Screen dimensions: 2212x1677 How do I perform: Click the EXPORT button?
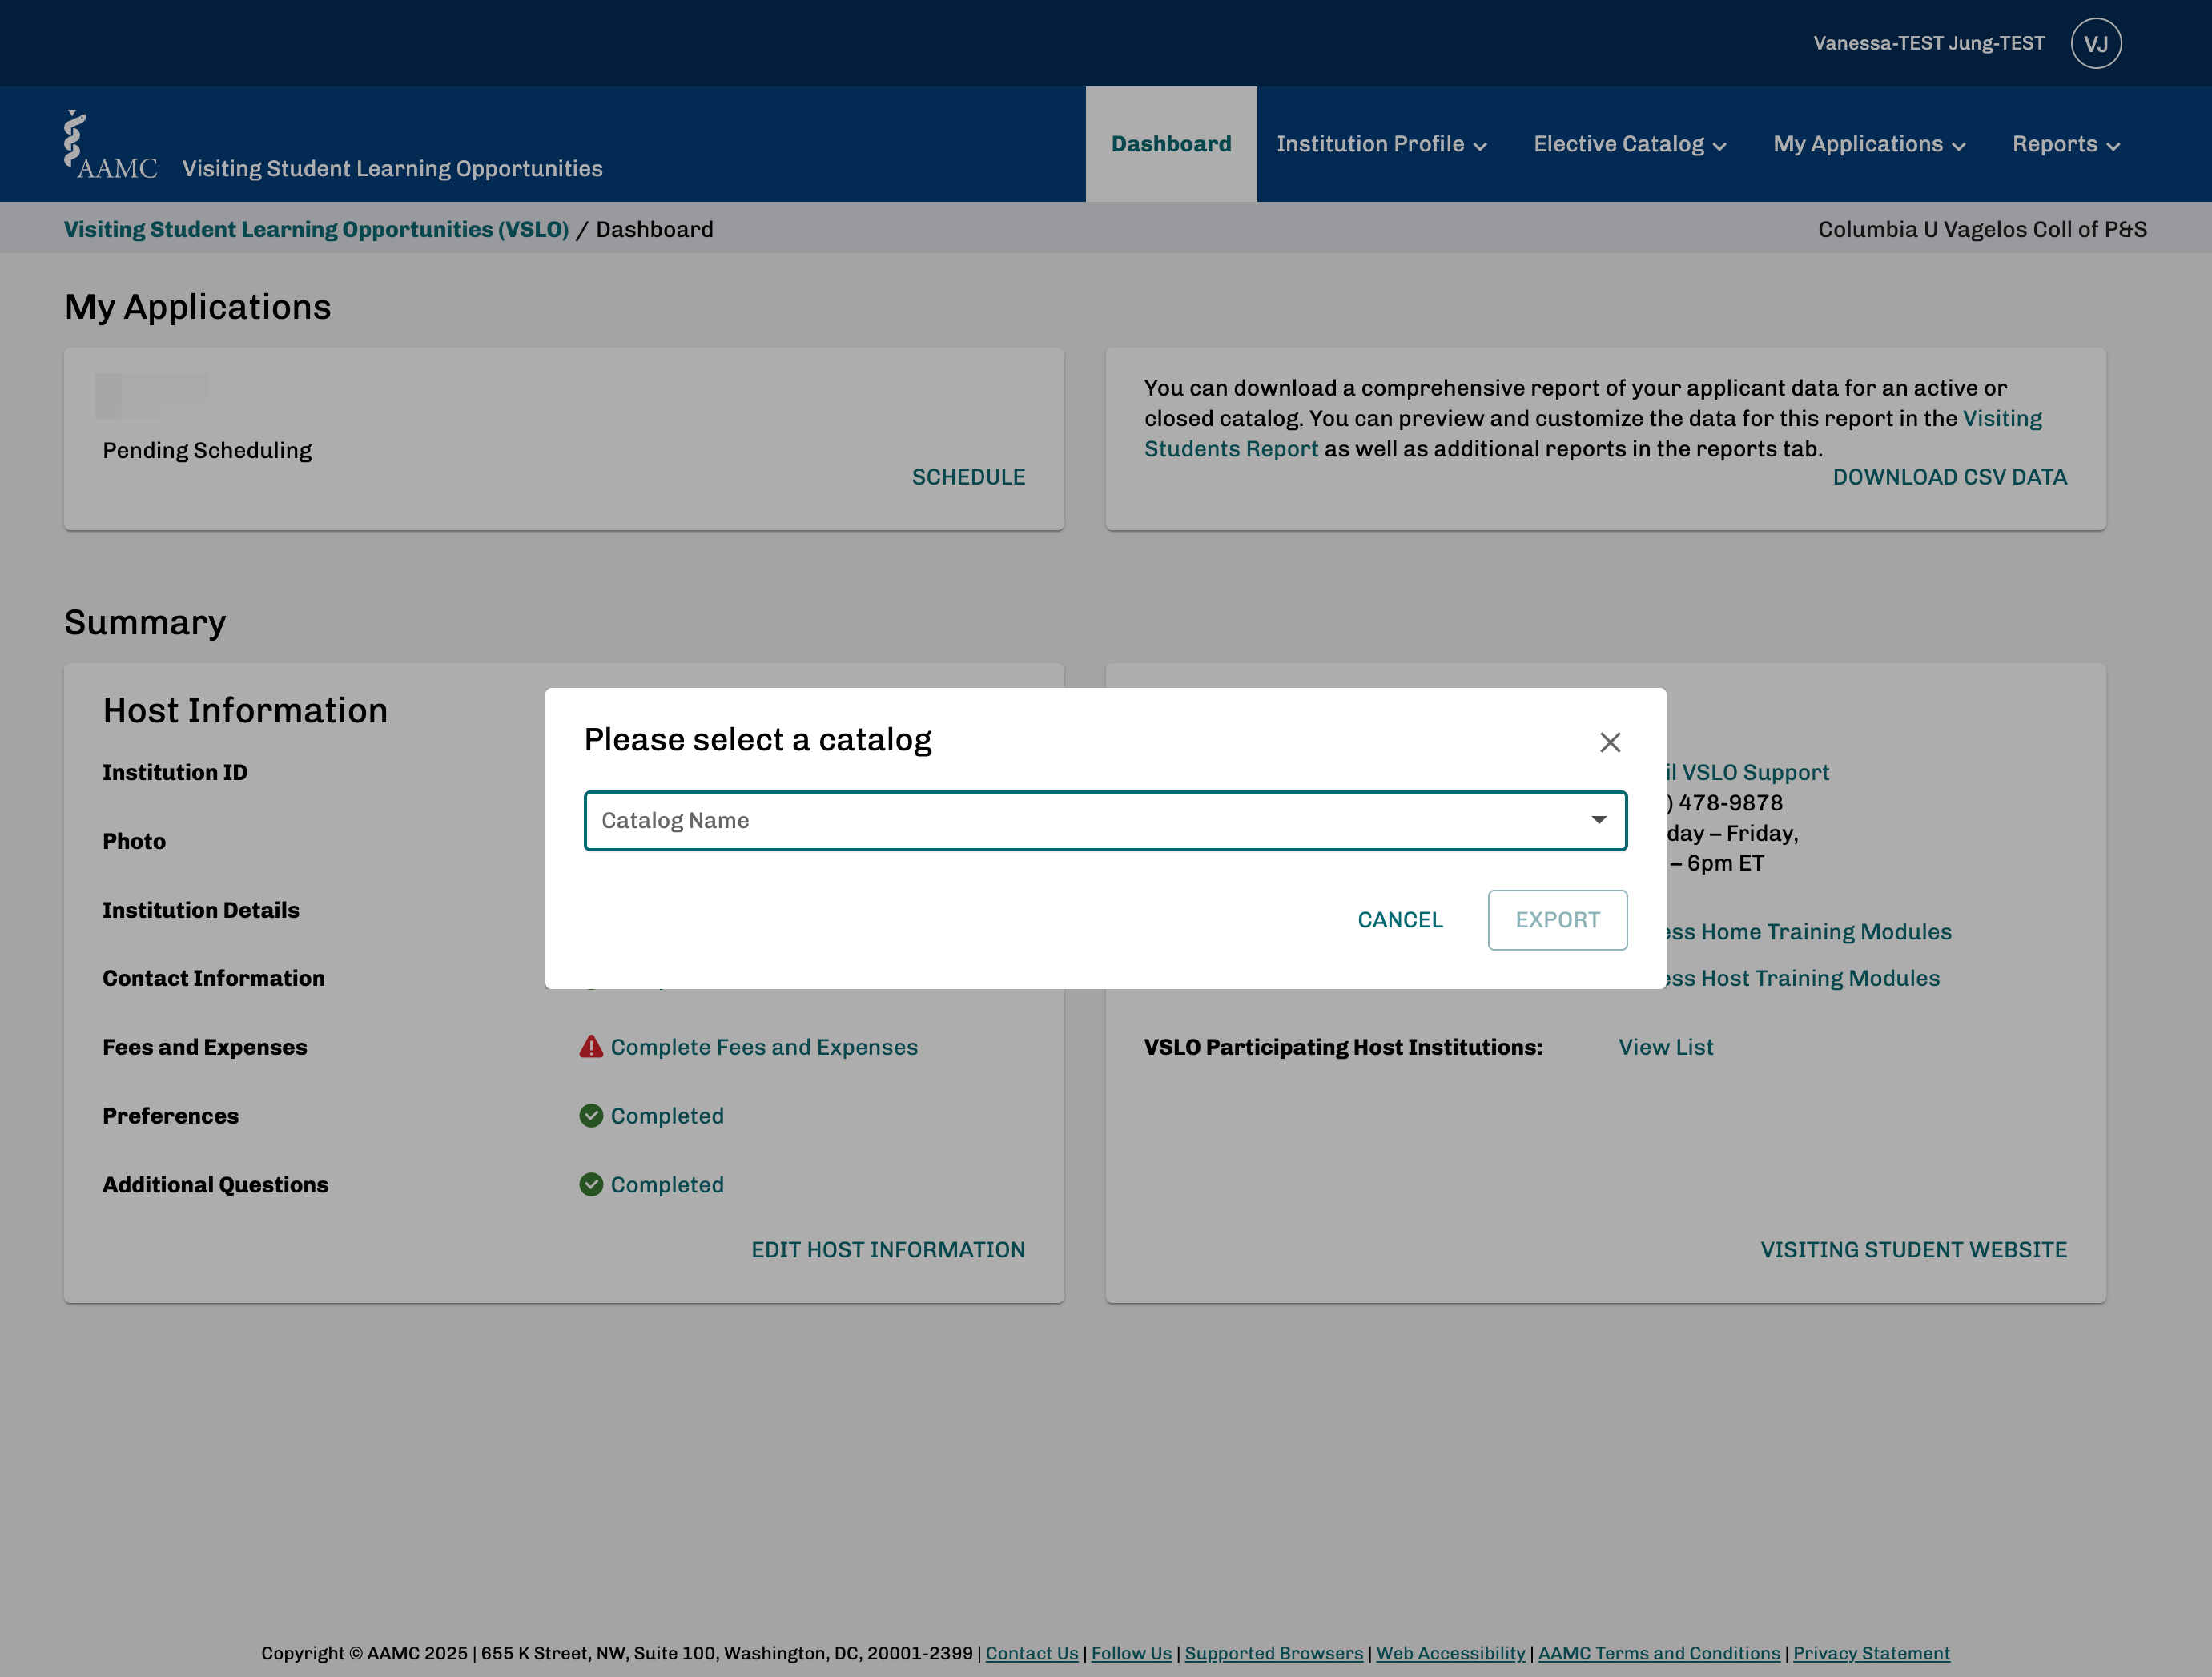point(1557,920)
